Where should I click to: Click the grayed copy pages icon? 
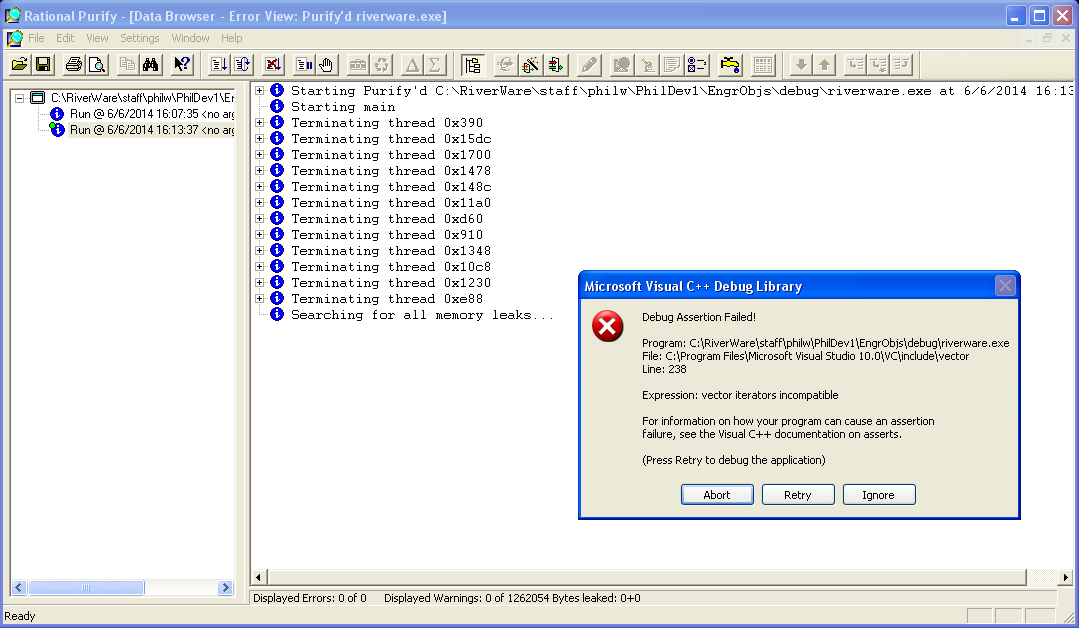[x=127, y=65]
